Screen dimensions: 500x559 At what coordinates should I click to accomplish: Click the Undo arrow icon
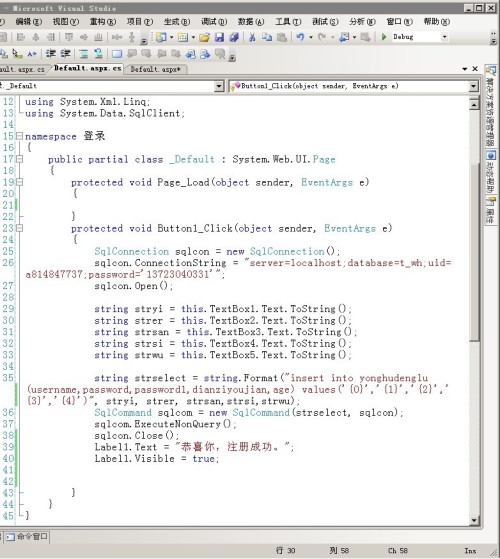pyautogui.click(x=300, y=37)
